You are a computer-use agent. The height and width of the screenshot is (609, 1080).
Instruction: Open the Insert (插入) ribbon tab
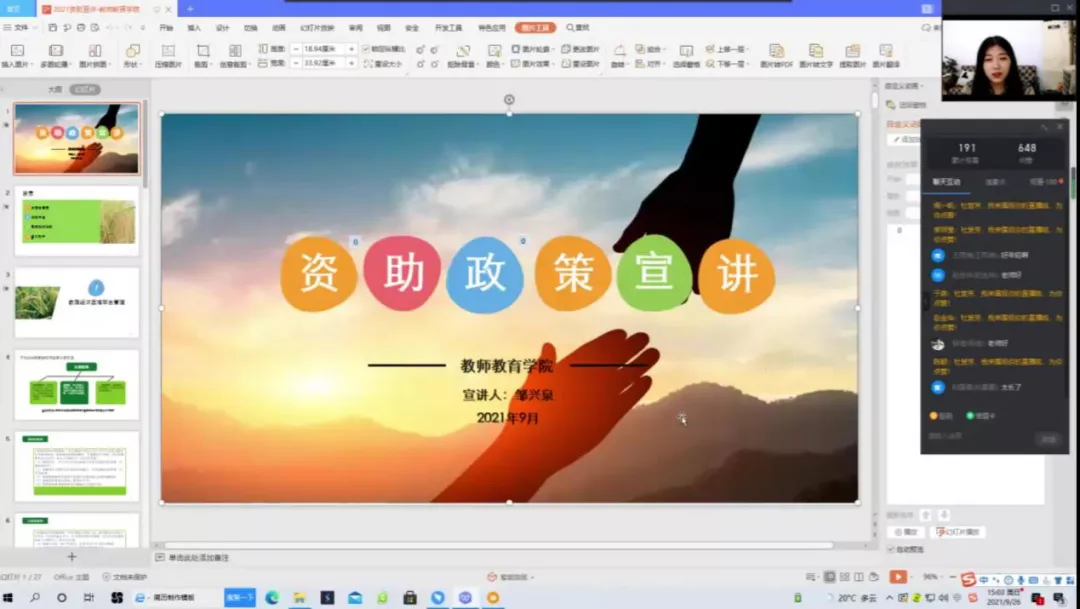194,28
